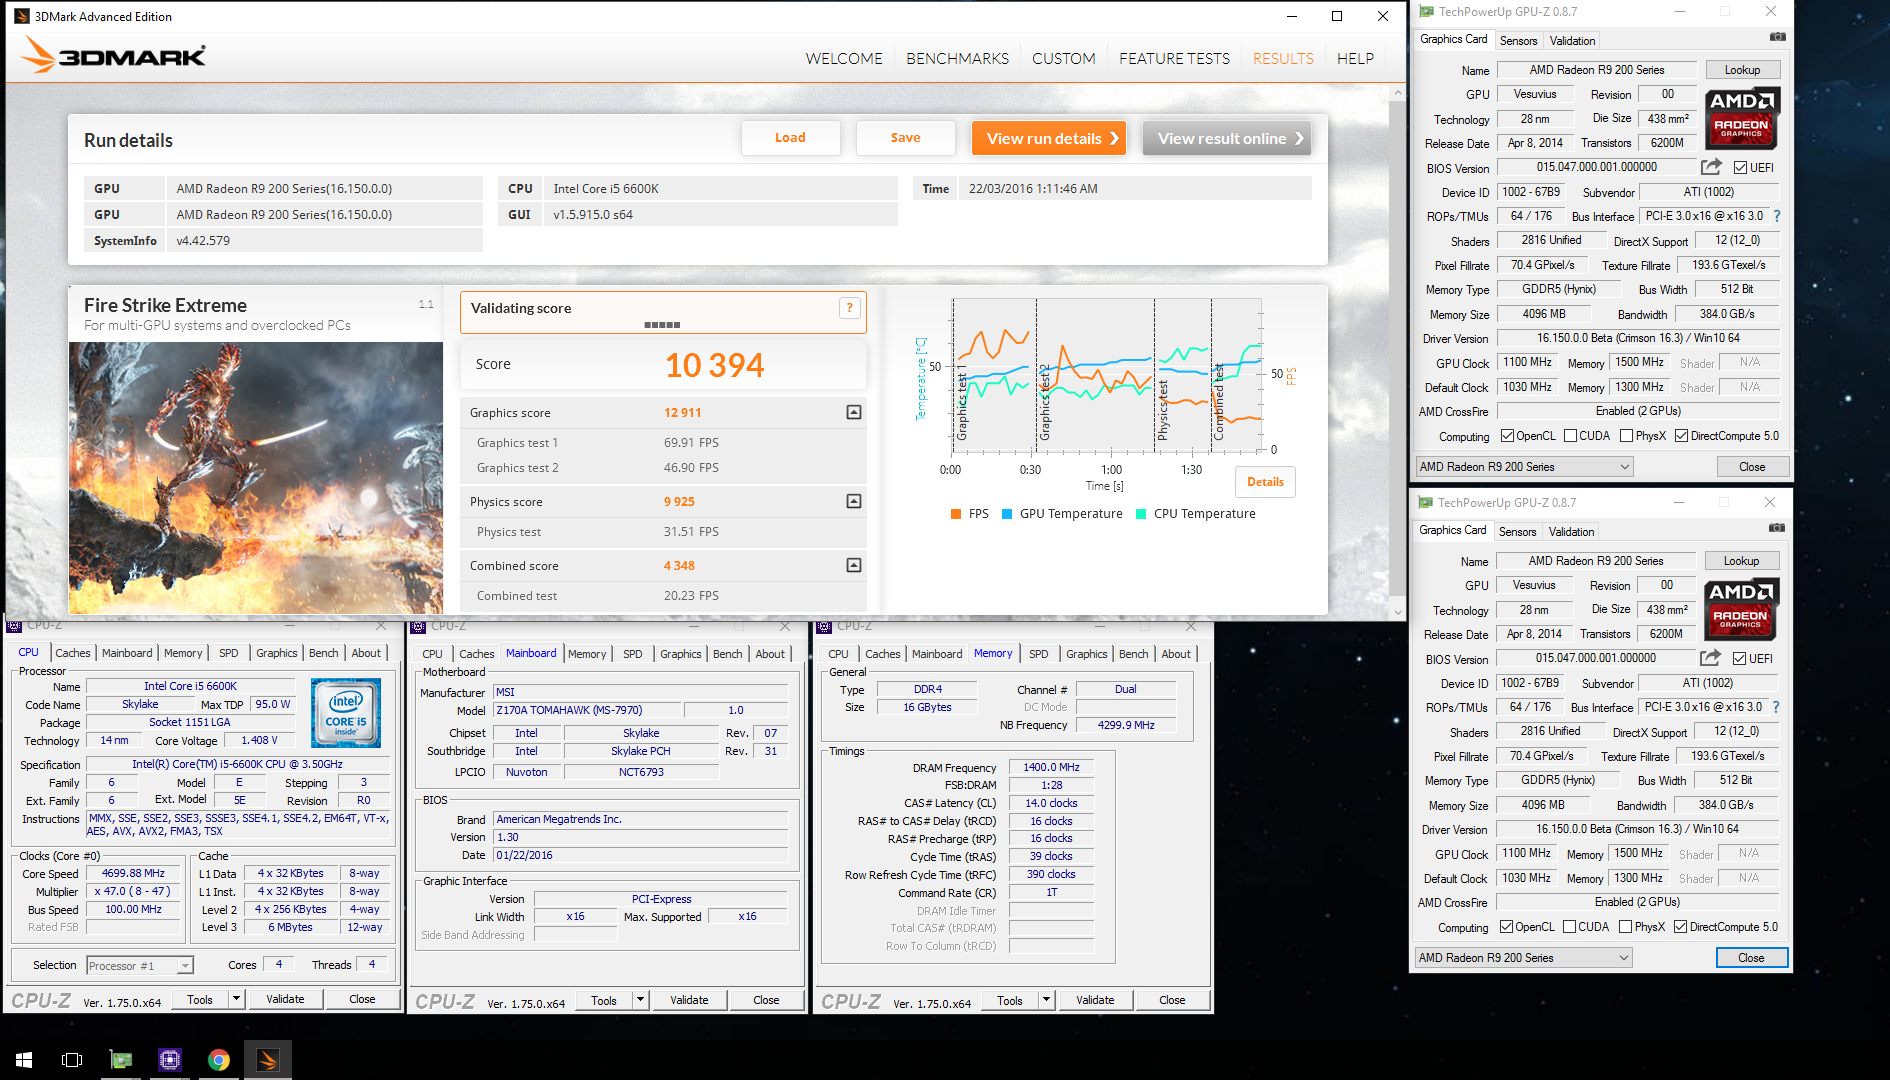The height and width of the screenshot is (1080, 1890).
Task: Open Google Chrome from the taskbar
Action: pos(219,1059)
